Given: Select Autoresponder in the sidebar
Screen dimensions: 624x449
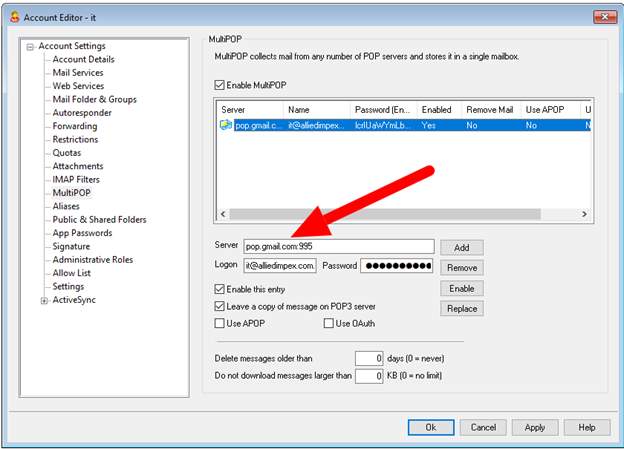Looking at the screenshot, I should [x=81, y=113].
